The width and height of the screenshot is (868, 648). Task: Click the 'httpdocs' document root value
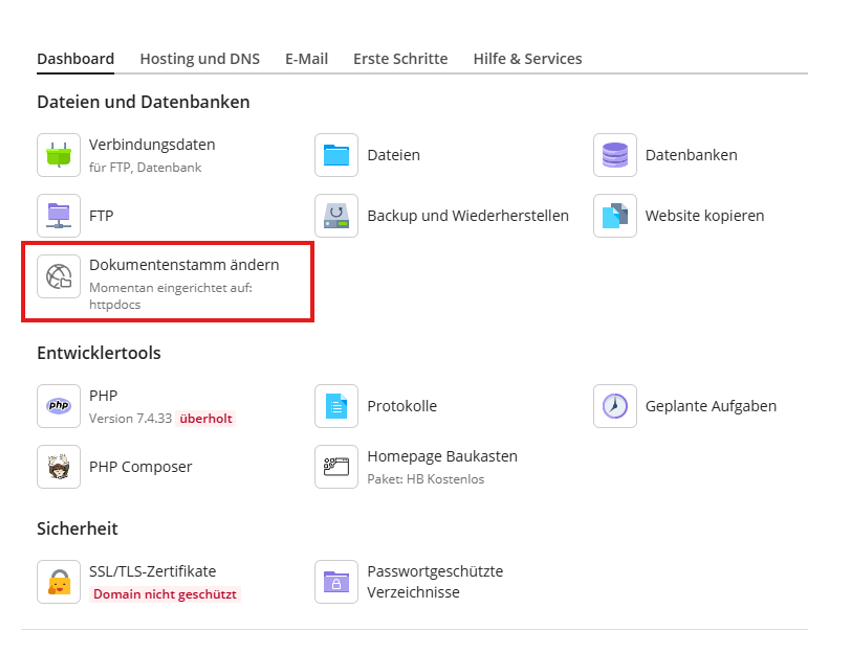coord(115,305)
